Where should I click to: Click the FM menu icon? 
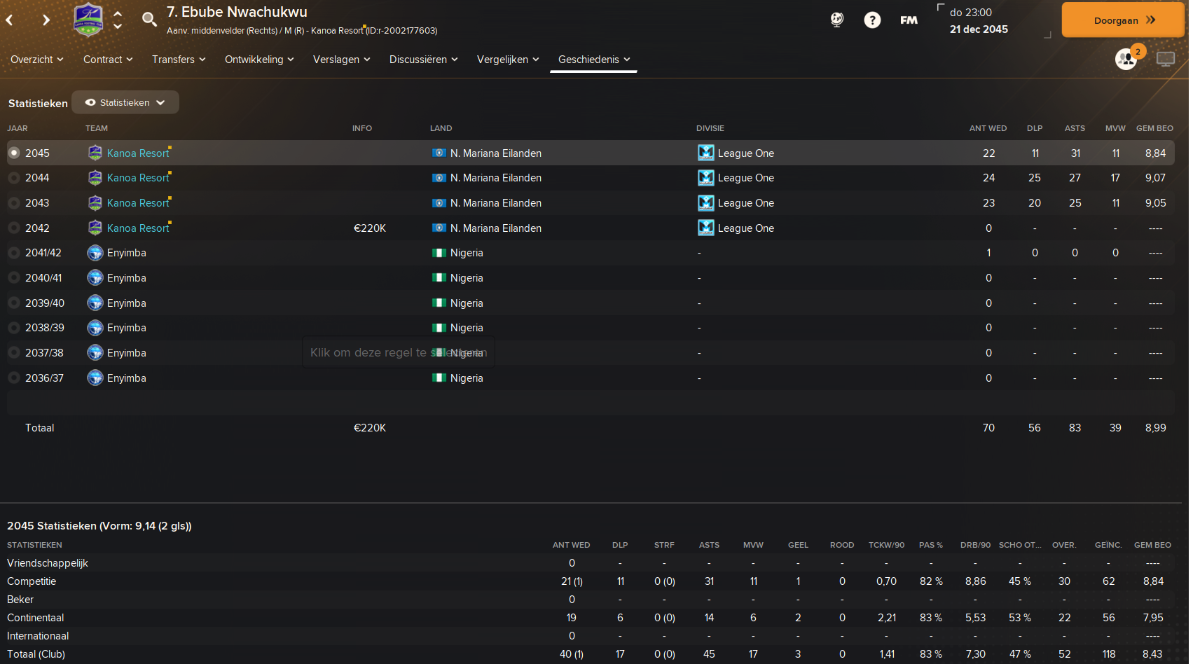pyautogui.click(x=908, y=20)
